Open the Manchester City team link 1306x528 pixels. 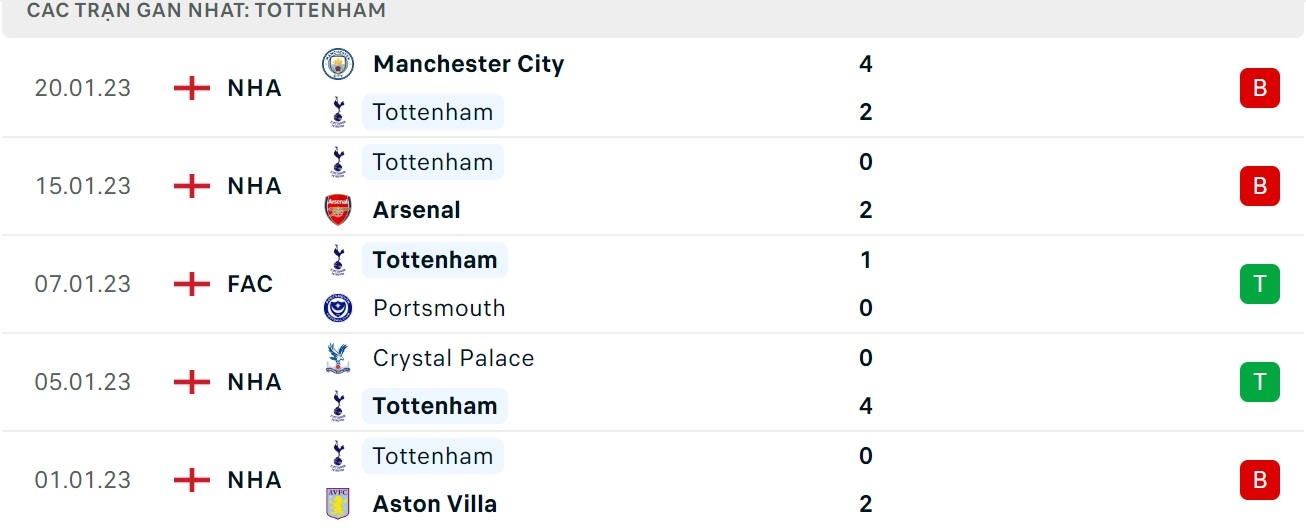pos(468,64)
